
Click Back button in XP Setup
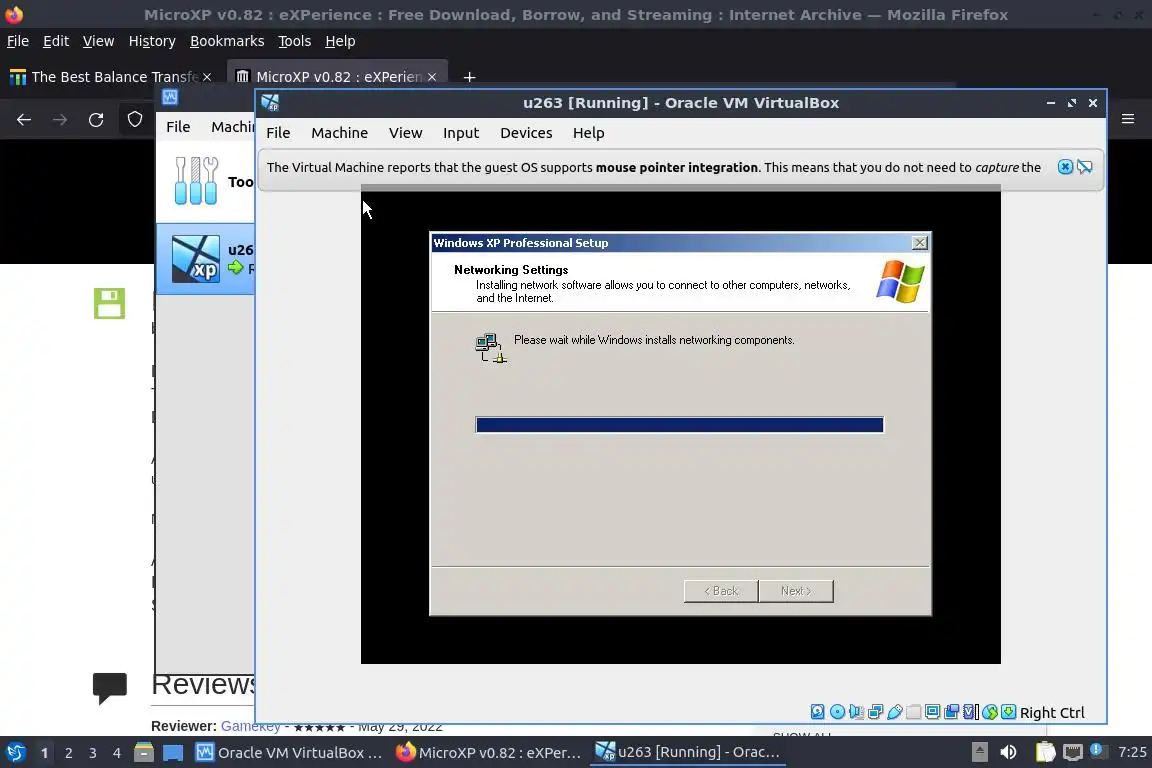point(721,591)
